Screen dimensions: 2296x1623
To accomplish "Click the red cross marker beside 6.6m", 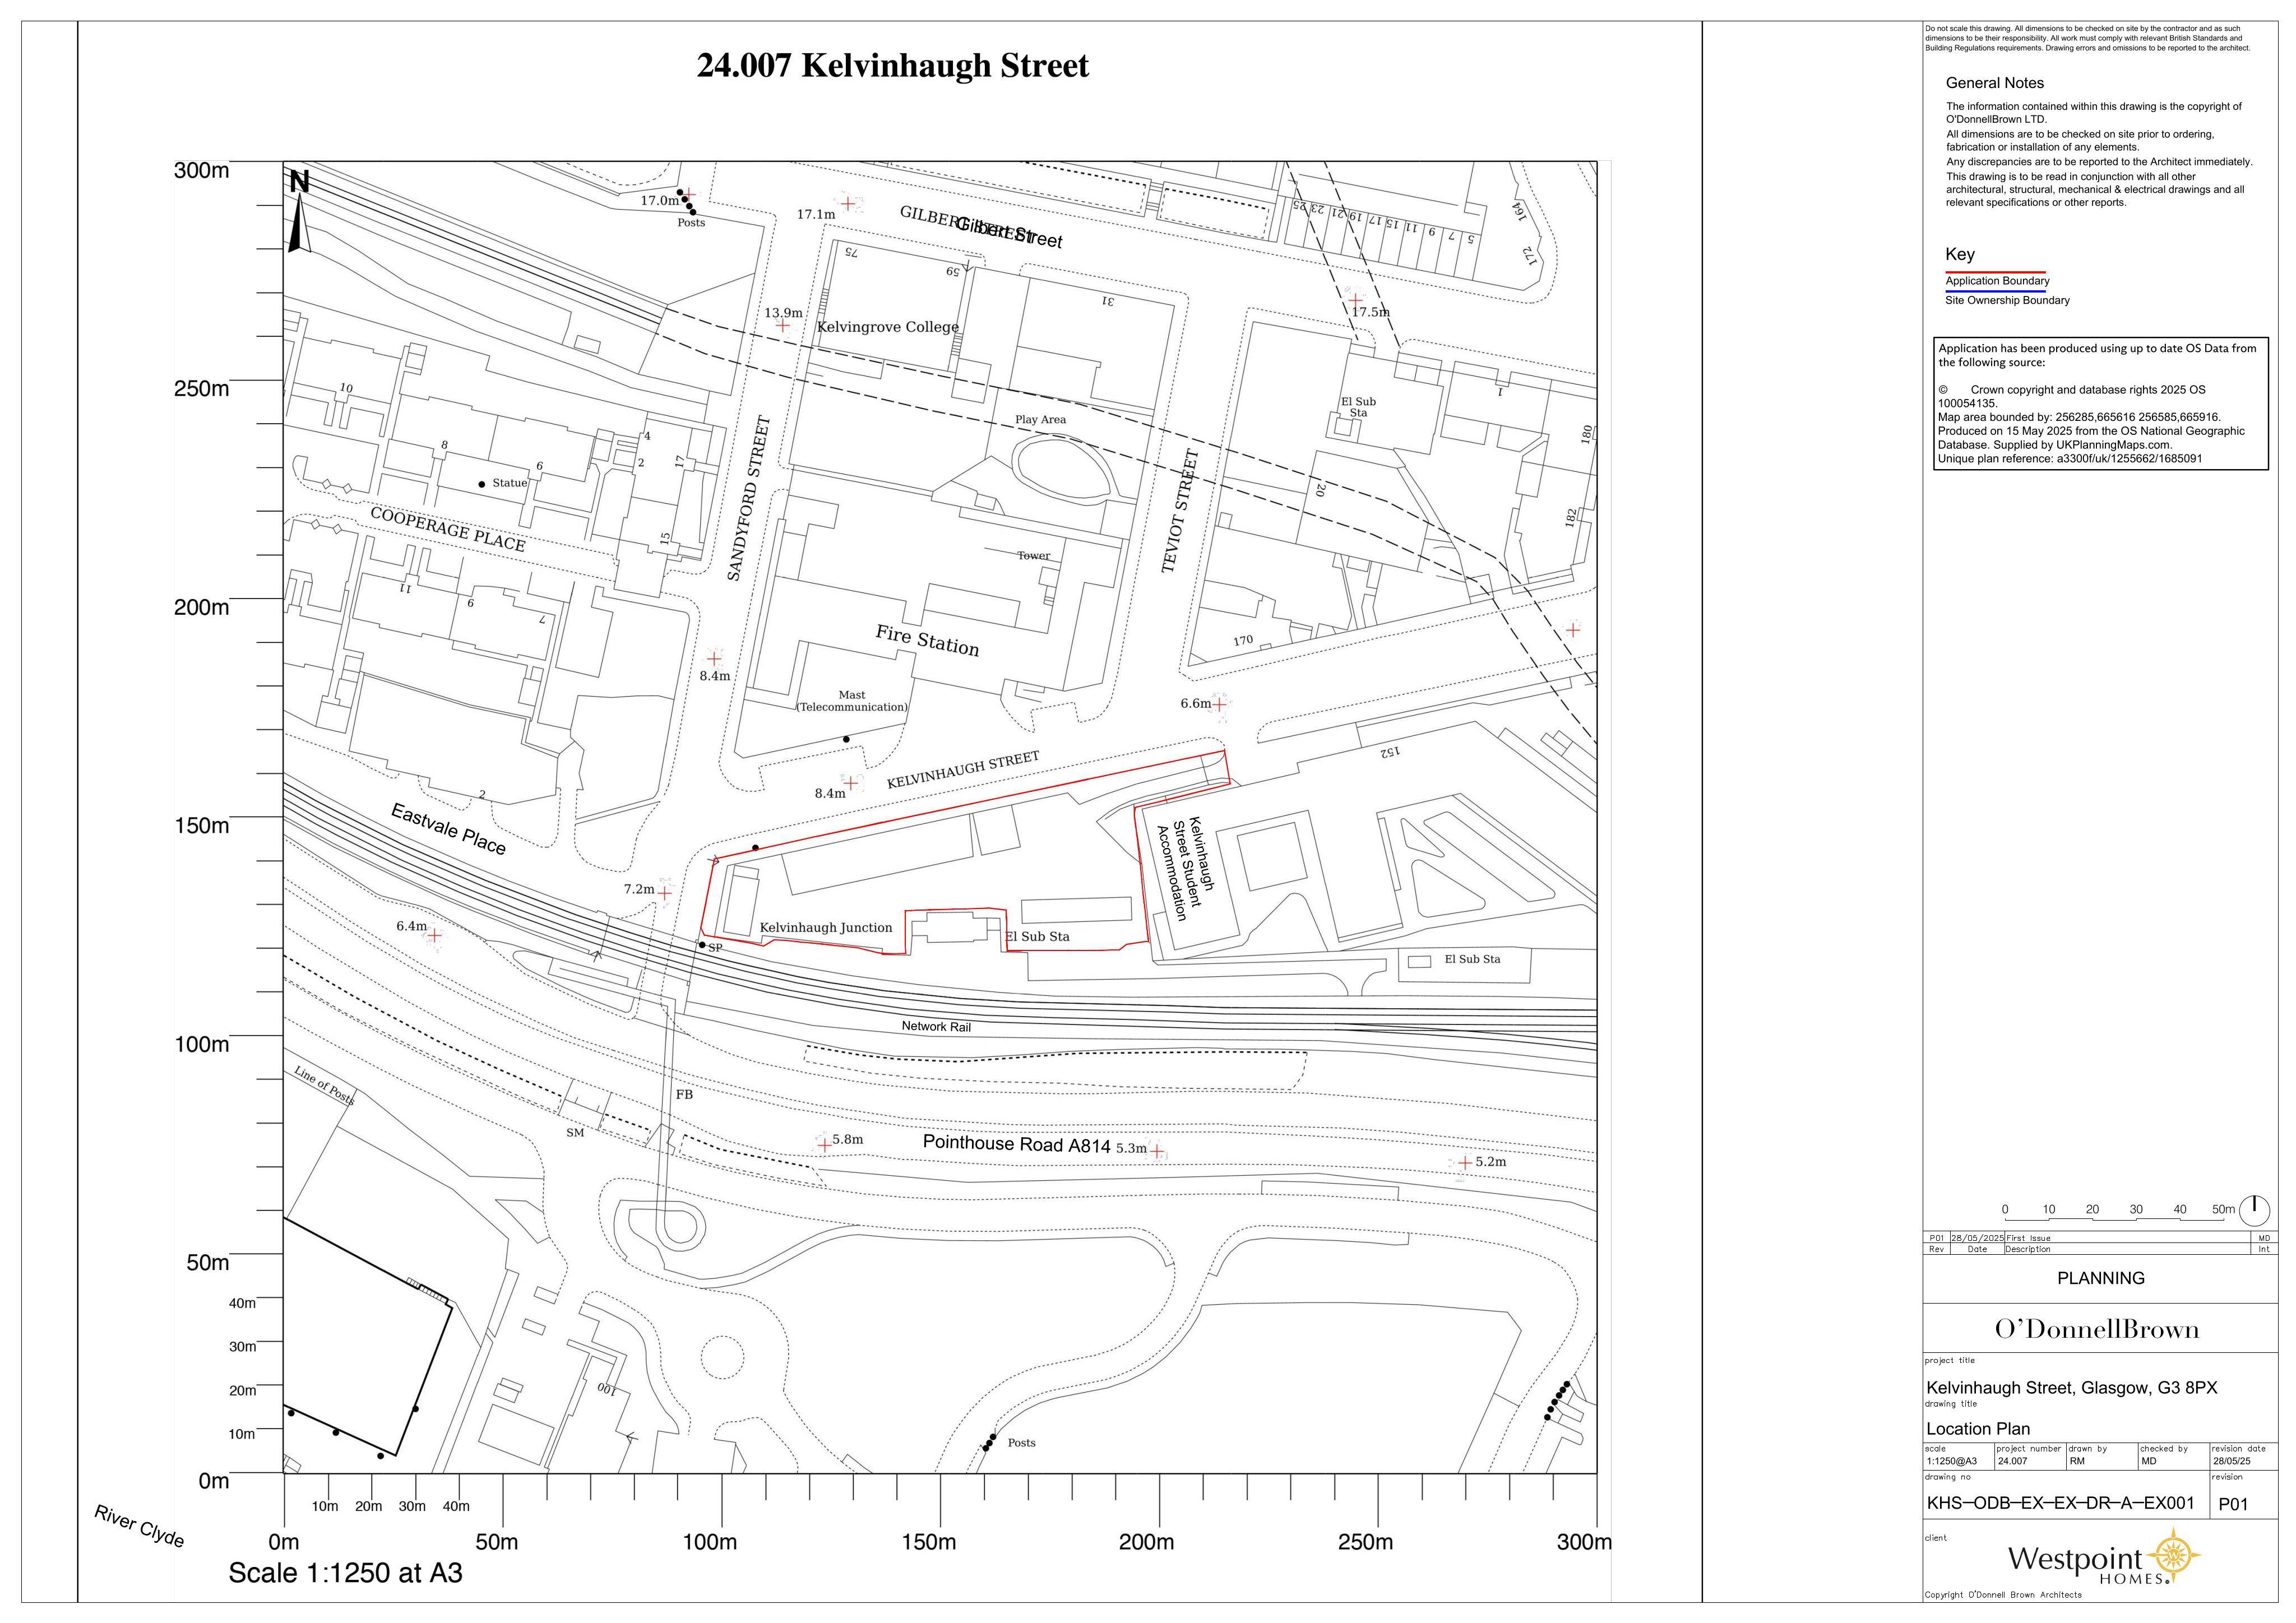I will tap(1218, 705).
